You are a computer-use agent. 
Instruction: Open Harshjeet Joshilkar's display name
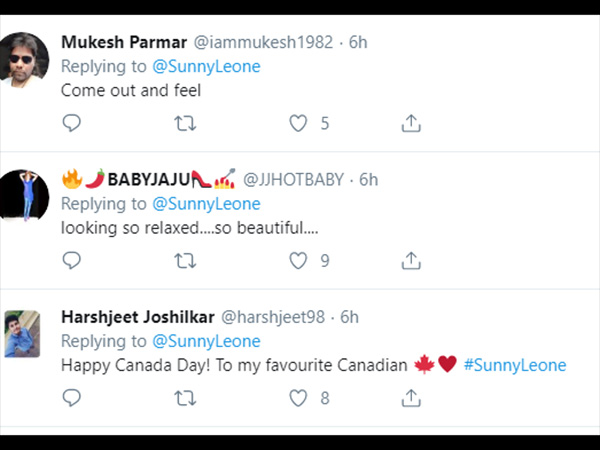click(138, 317)
